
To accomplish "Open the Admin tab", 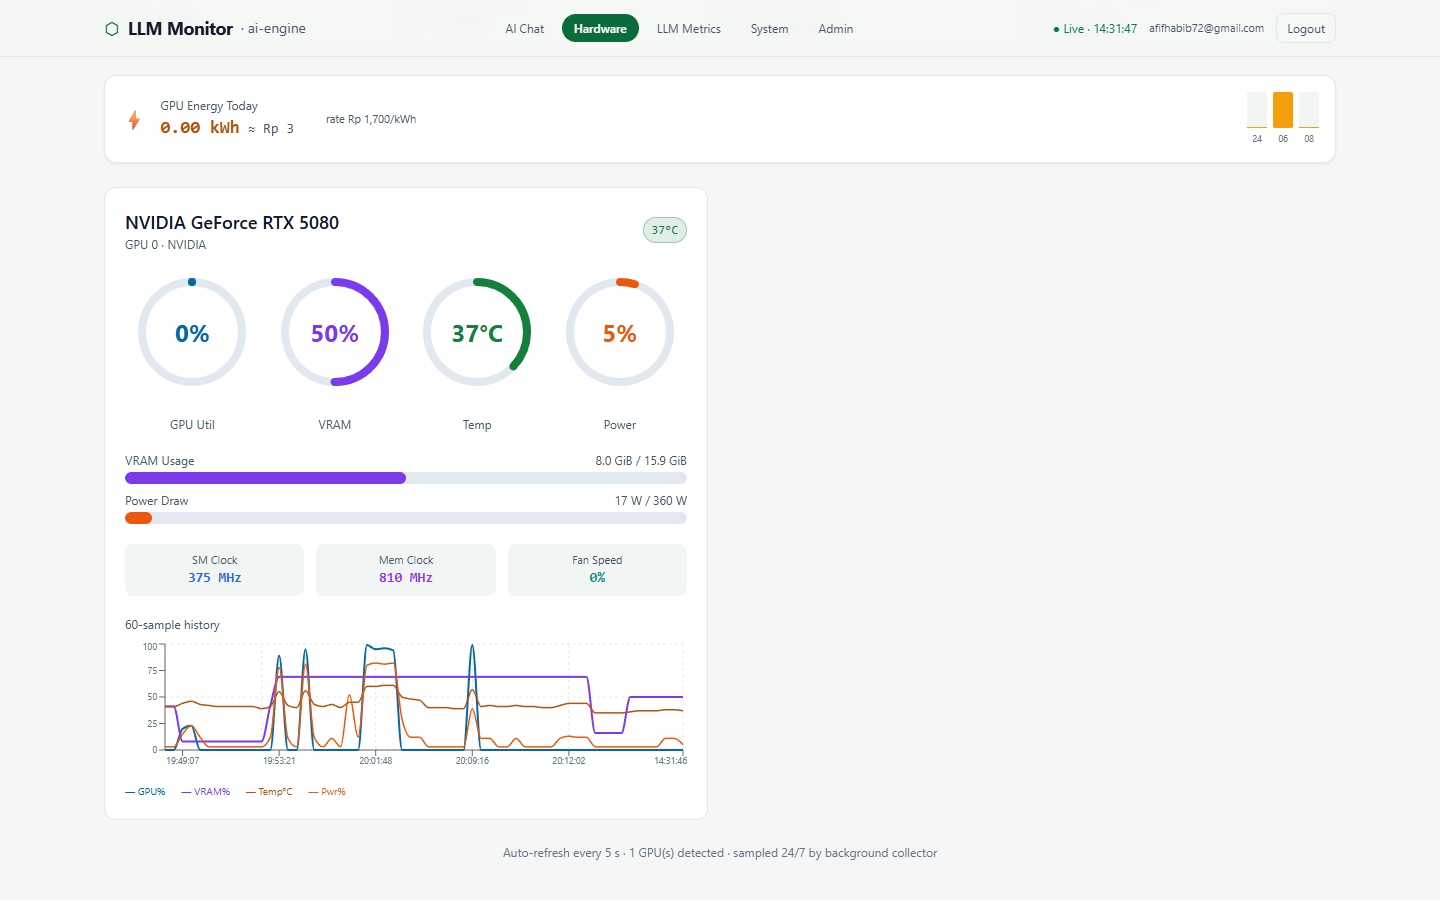I will (x=836, y=29).
